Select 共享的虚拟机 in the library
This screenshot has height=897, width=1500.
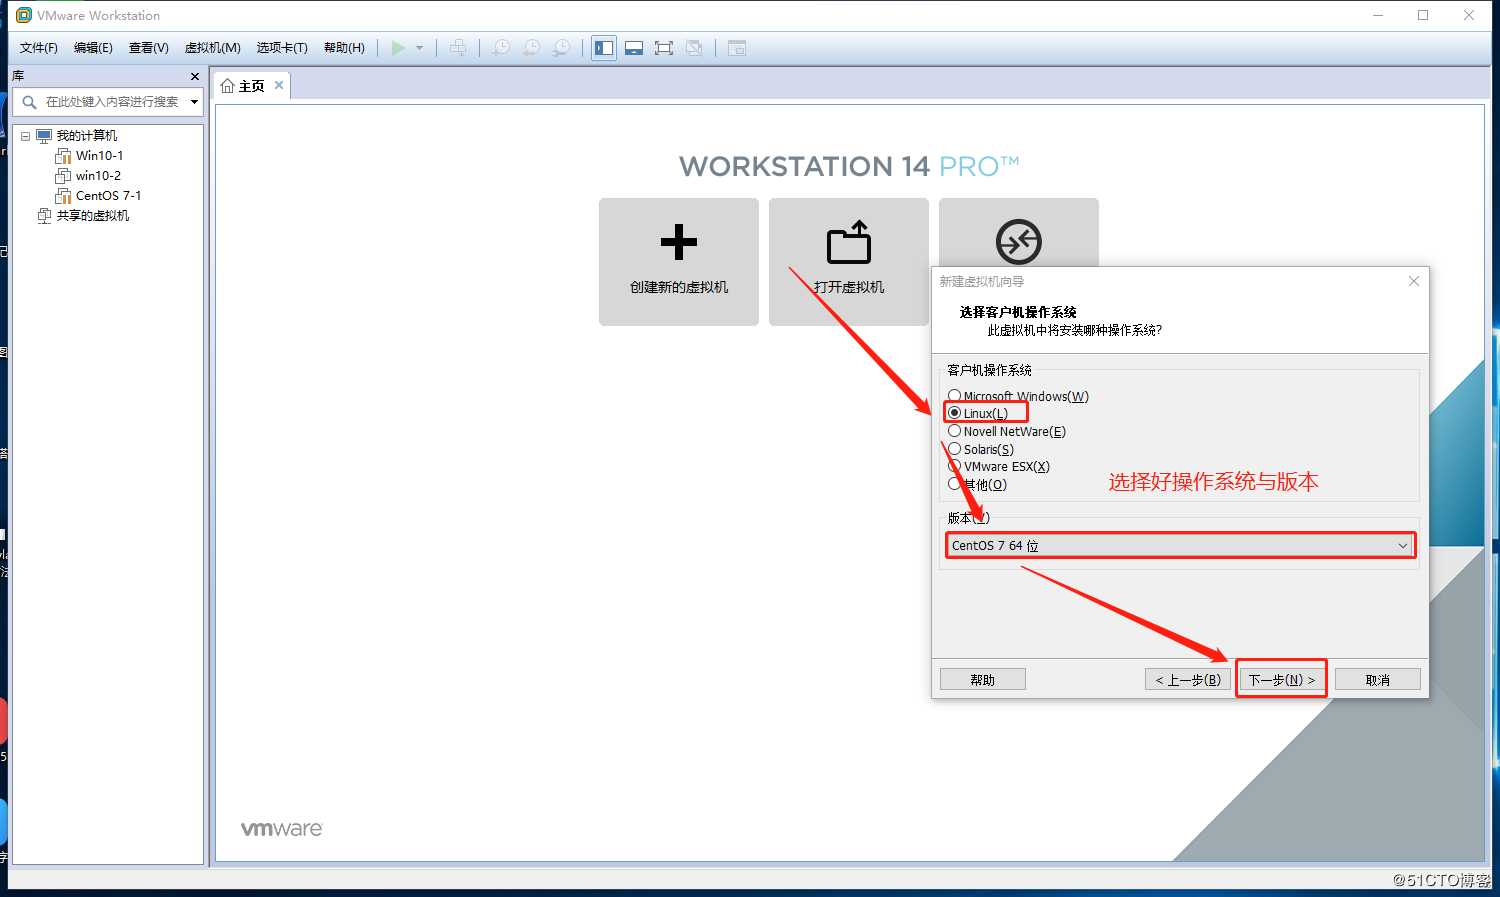[92, 216]
